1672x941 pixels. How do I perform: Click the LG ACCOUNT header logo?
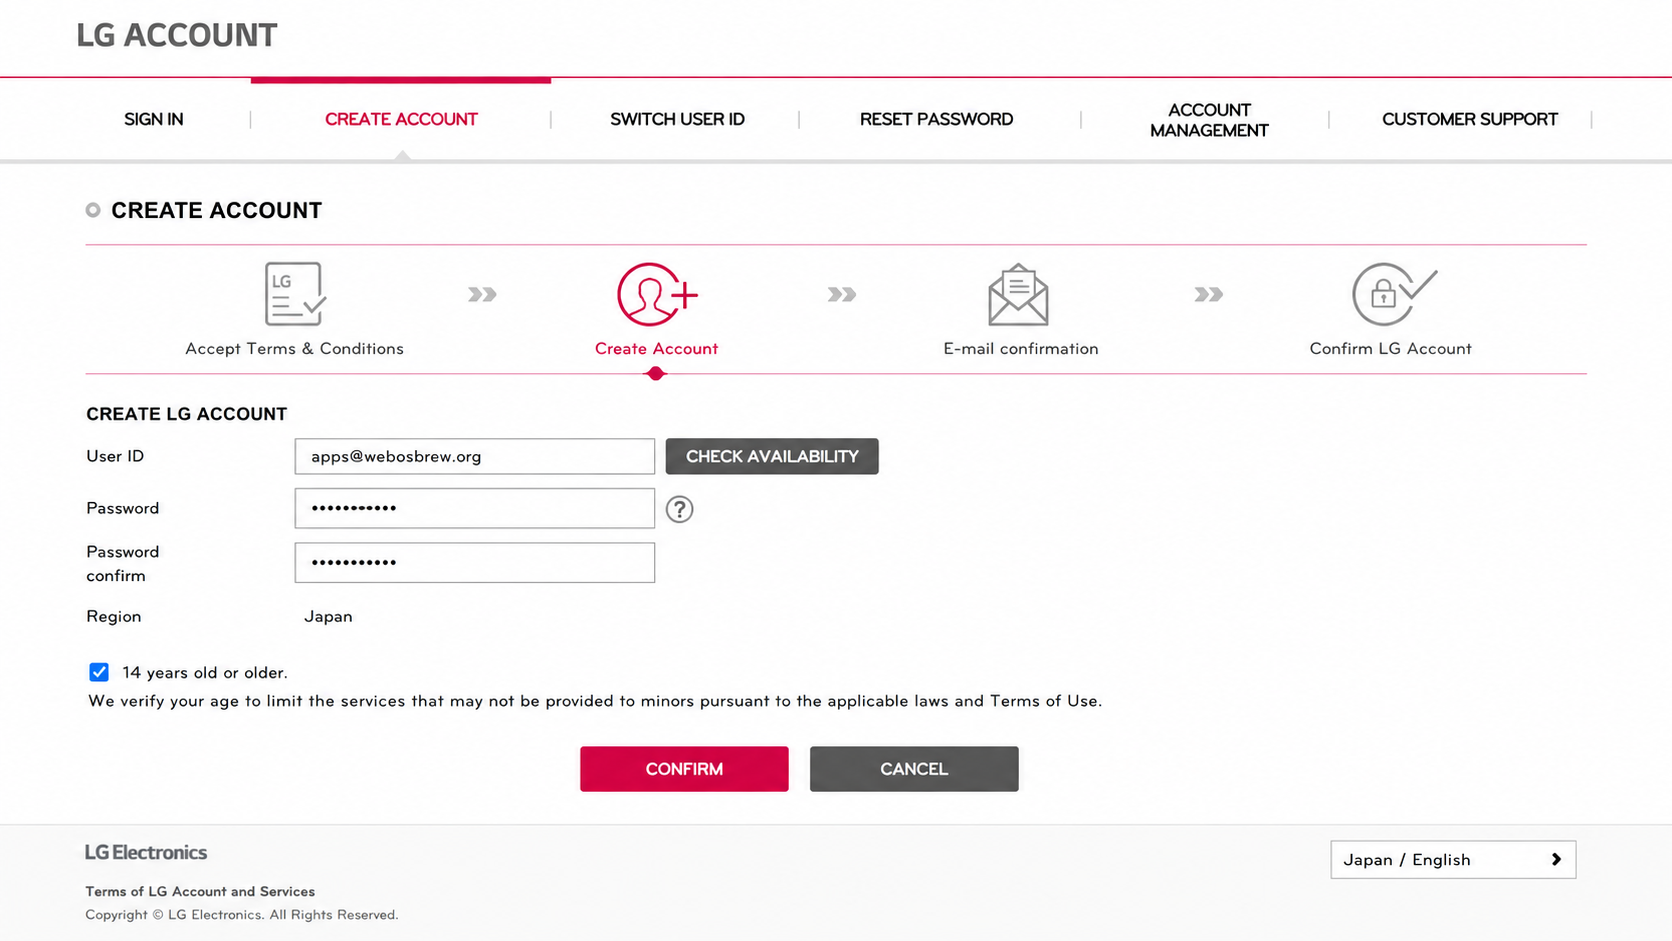[177, 35]
